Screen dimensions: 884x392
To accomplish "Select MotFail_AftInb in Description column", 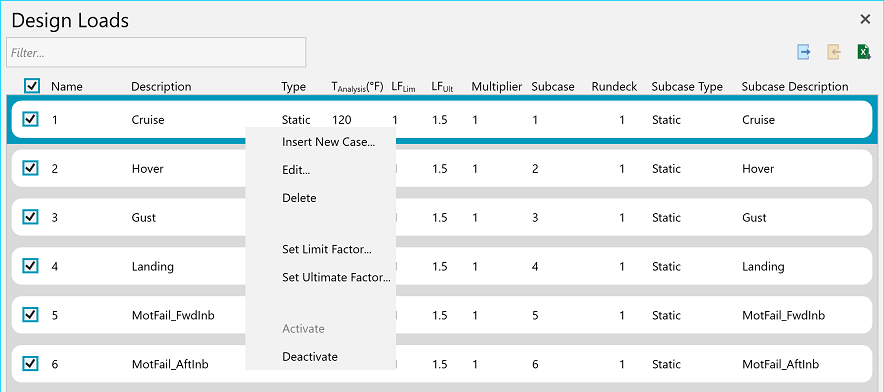I will point(170,364).
